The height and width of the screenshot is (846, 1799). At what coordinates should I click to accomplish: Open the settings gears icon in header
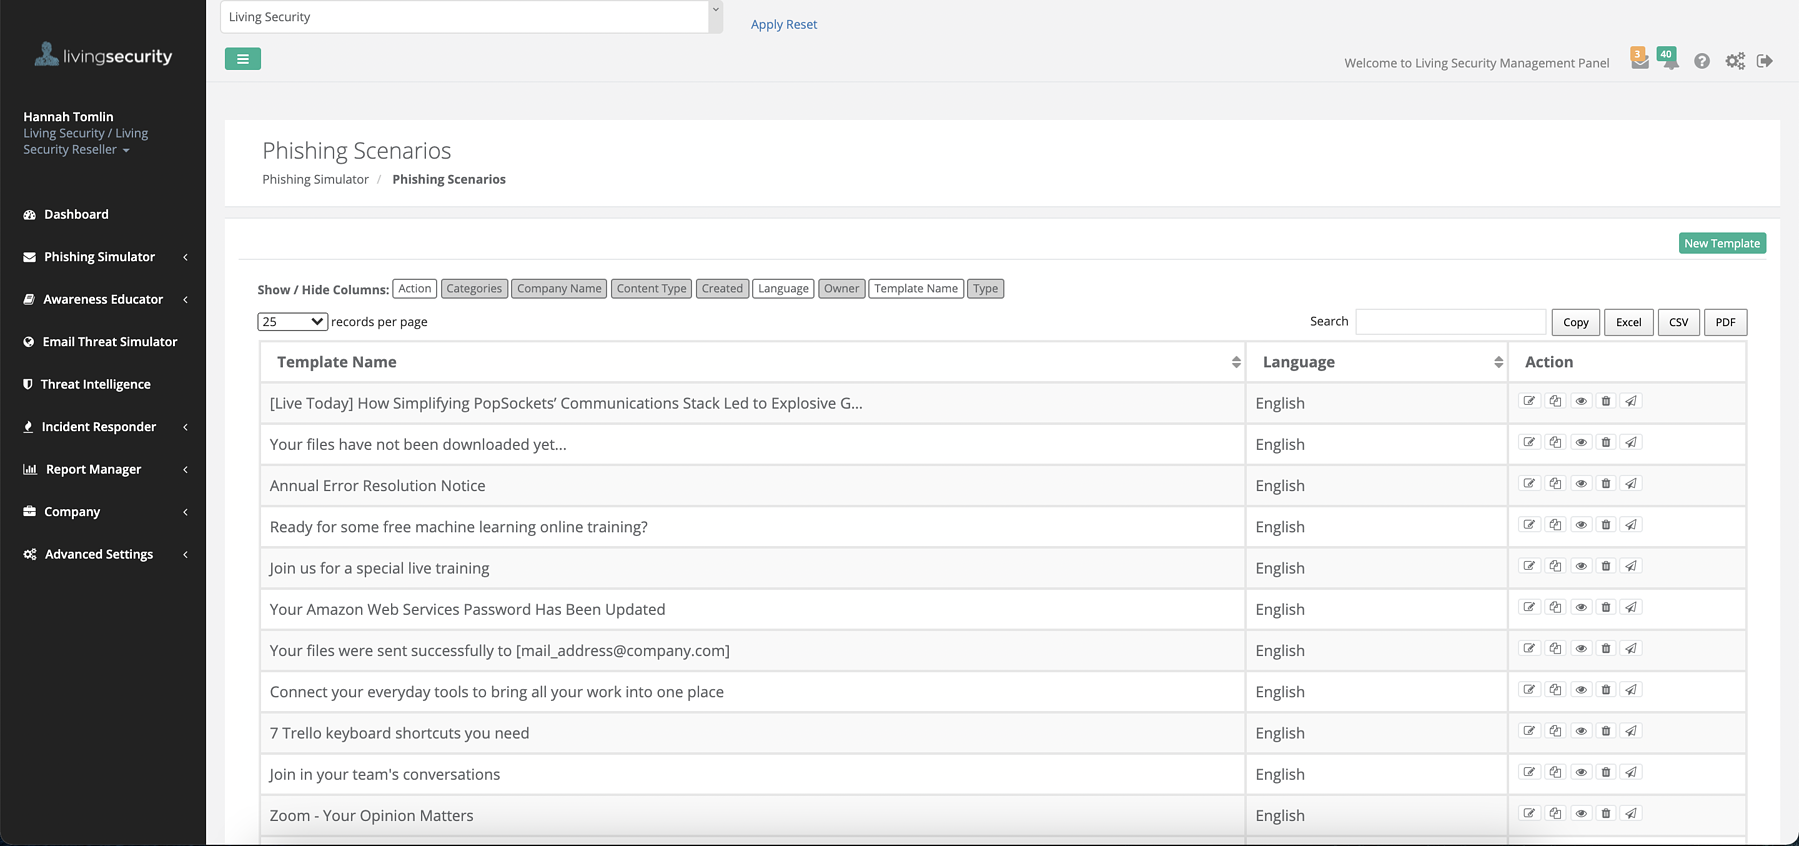(x=1735, y=61)
